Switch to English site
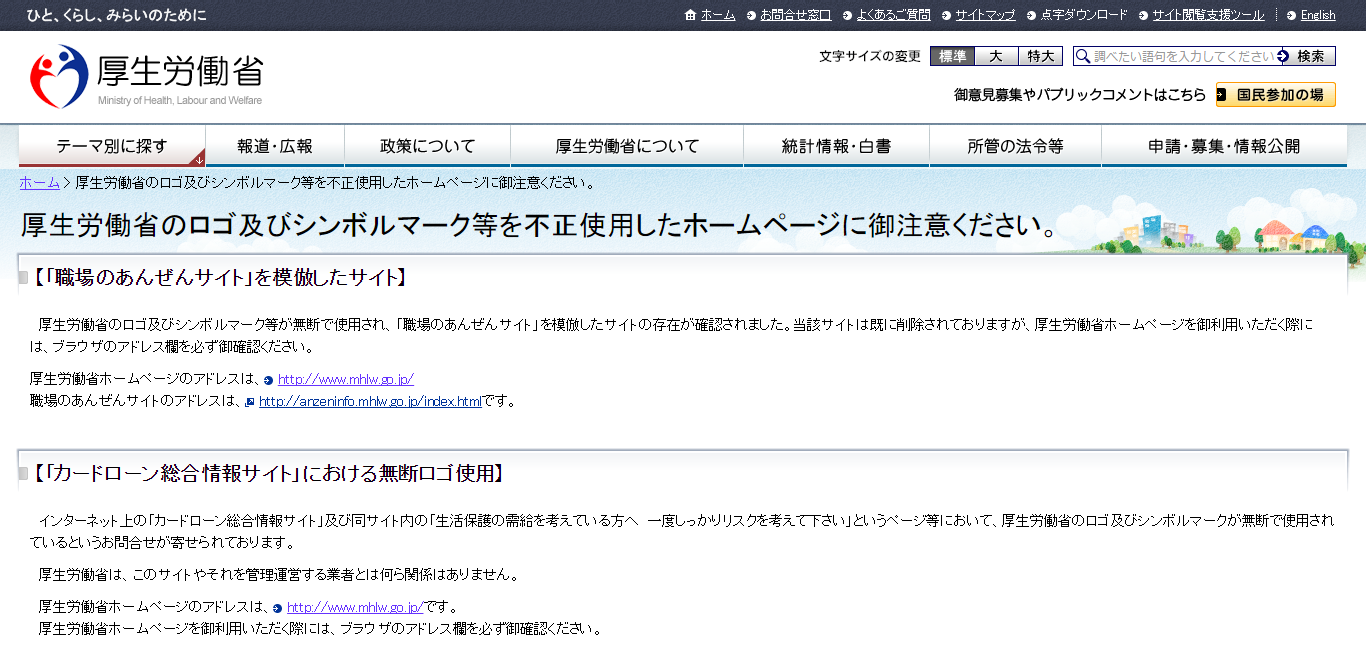The width and height of the screenshot is (1366, 662). (x=1318, y=15)
